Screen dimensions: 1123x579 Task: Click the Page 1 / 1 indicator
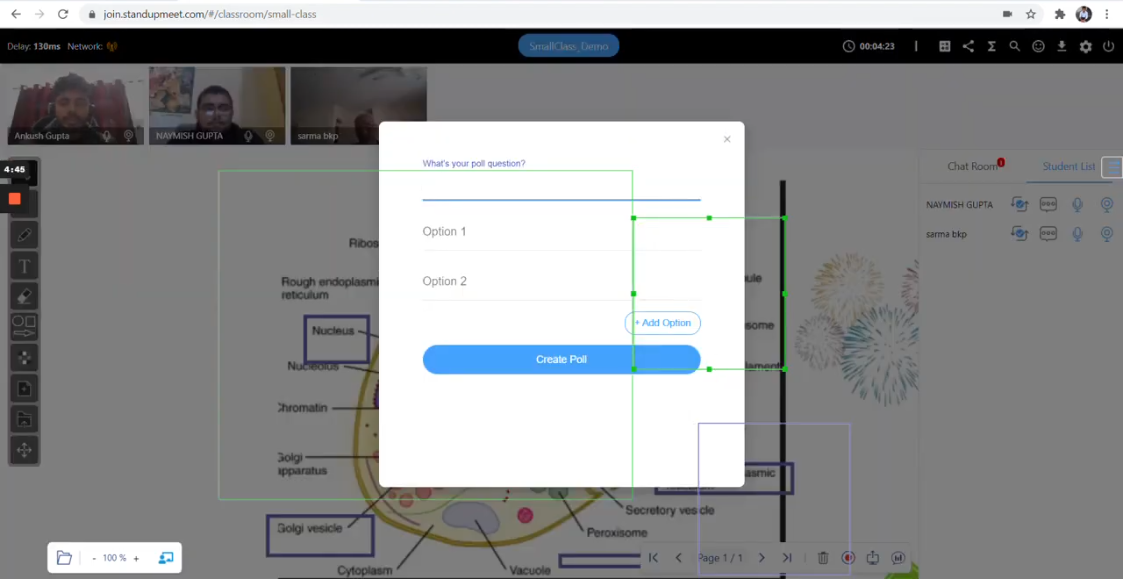click(720, 558)
